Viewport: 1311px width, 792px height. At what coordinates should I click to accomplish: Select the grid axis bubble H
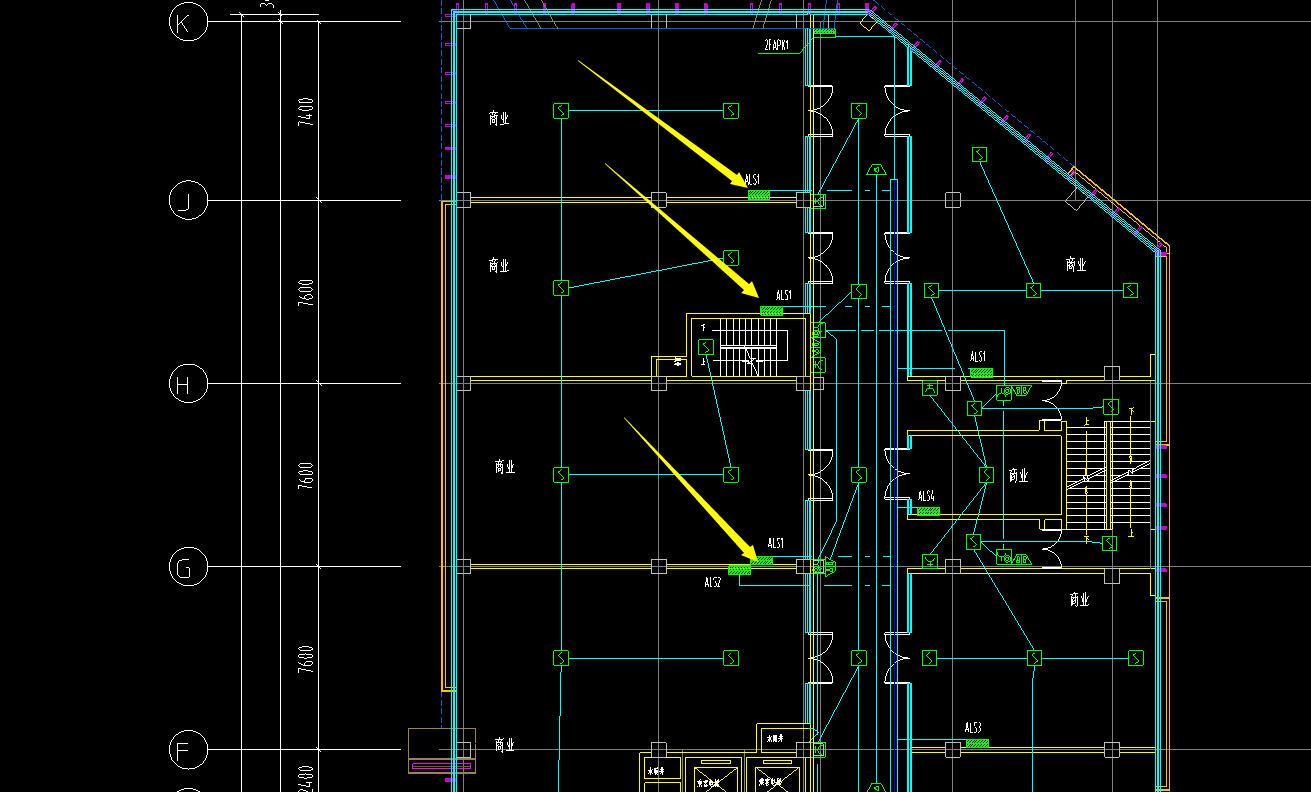tap(186, 383)
